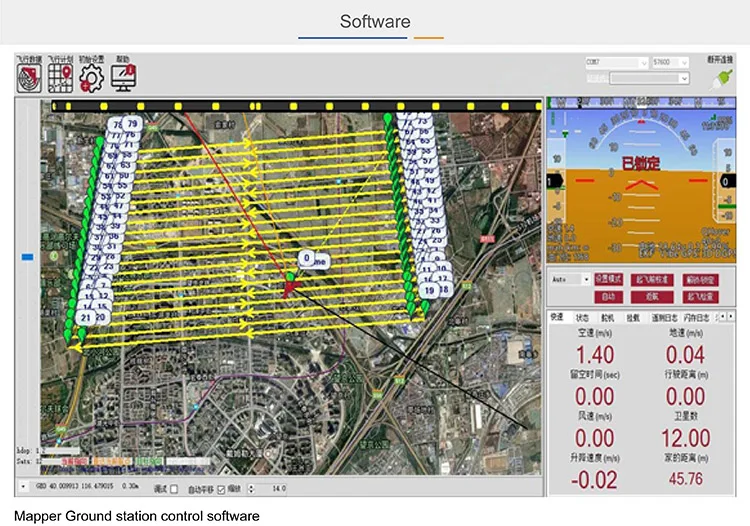This screenshot has width=750, height=526.
Task: Click the climb rate value -0.02
Action: (594, 480)
